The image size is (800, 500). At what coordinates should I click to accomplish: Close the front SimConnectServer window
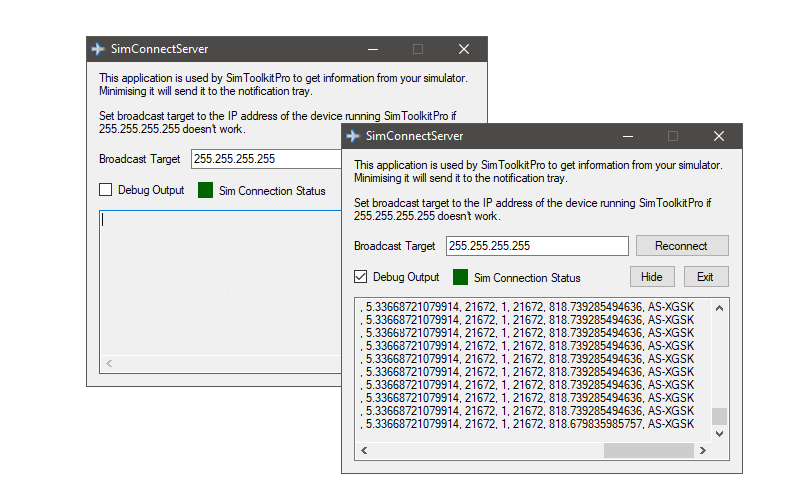pos(719,136)
